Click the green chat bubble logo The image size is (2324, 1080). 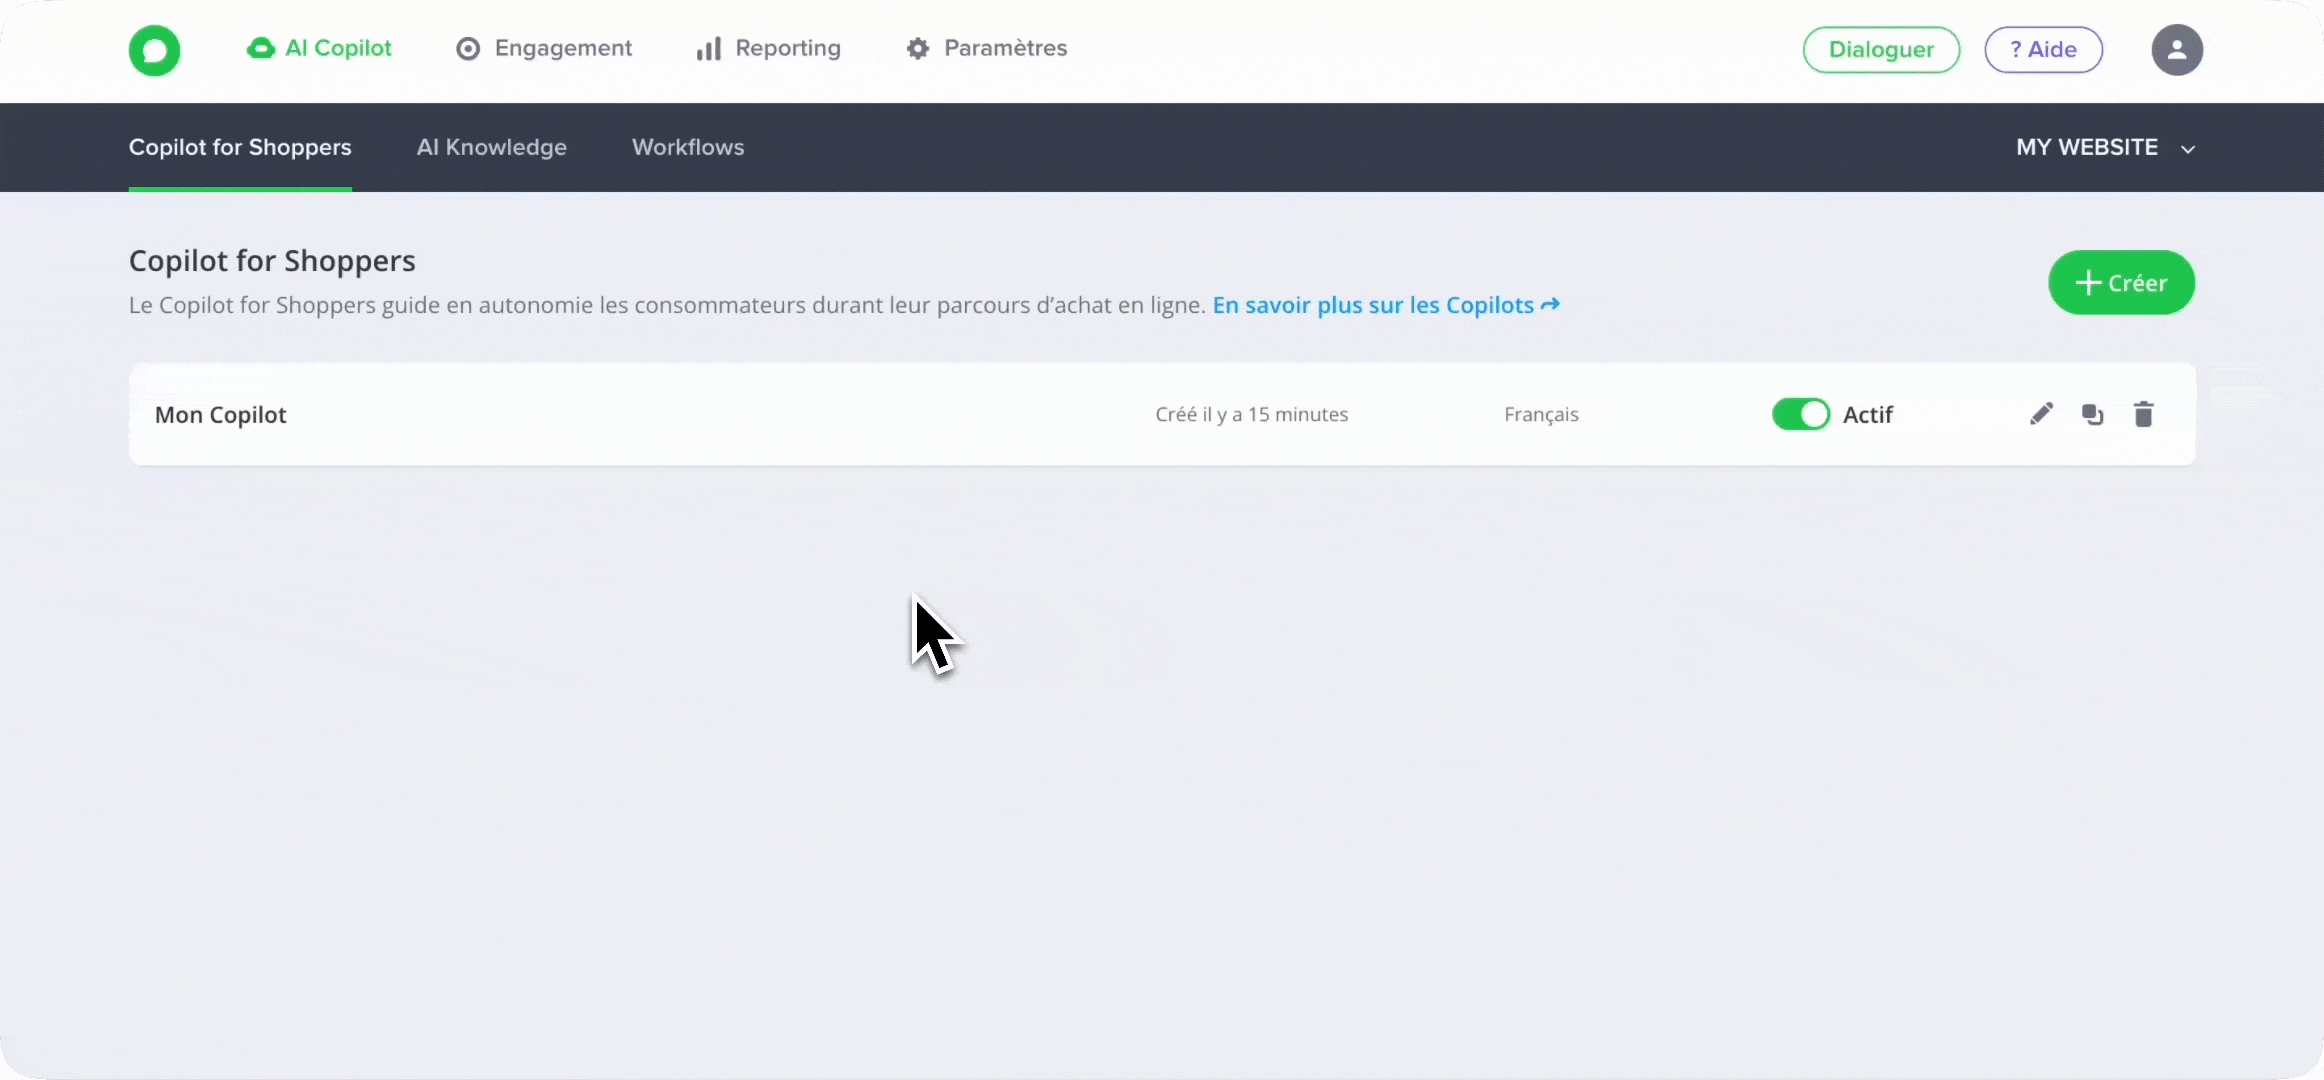click(x=154, y=50)
